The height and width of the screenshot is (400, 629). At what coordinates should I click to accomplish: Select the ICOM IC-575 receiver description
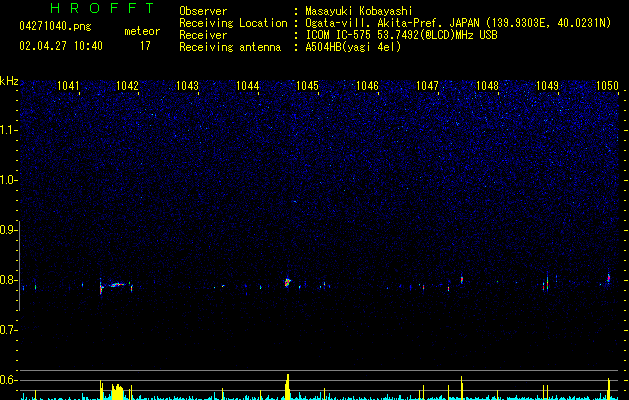(401, 35)
